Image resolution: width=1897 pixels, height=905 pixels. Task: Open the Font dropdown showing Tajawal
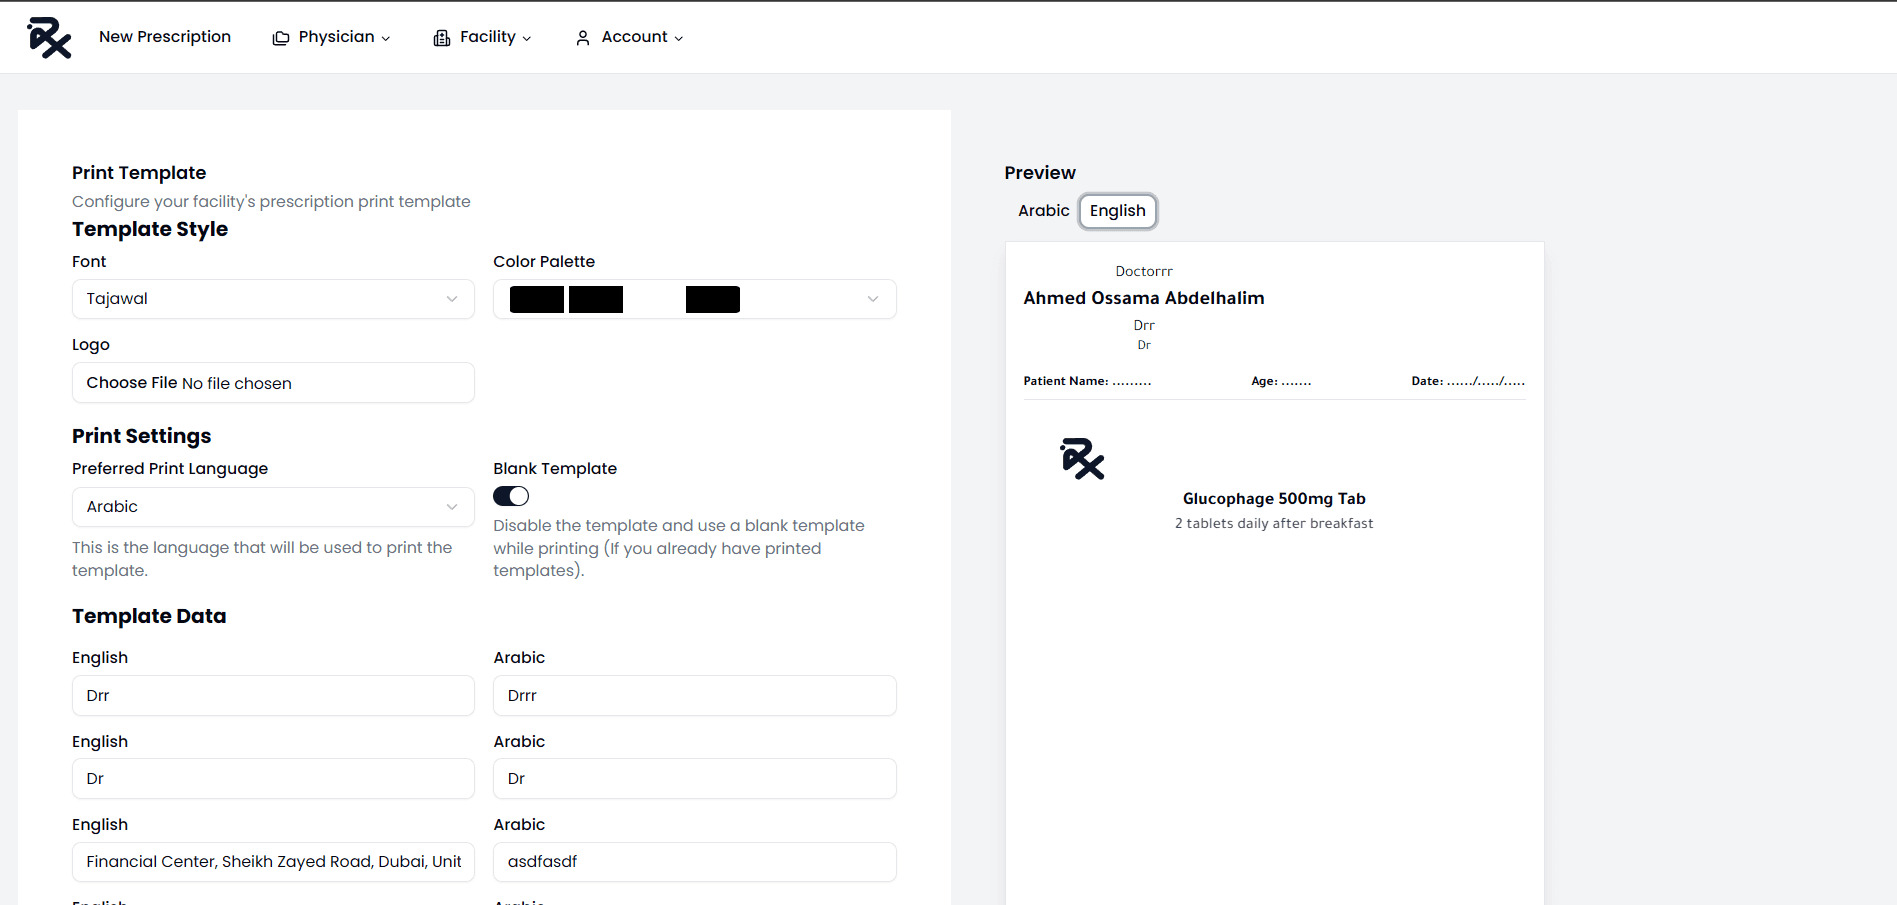click(273, 299)
